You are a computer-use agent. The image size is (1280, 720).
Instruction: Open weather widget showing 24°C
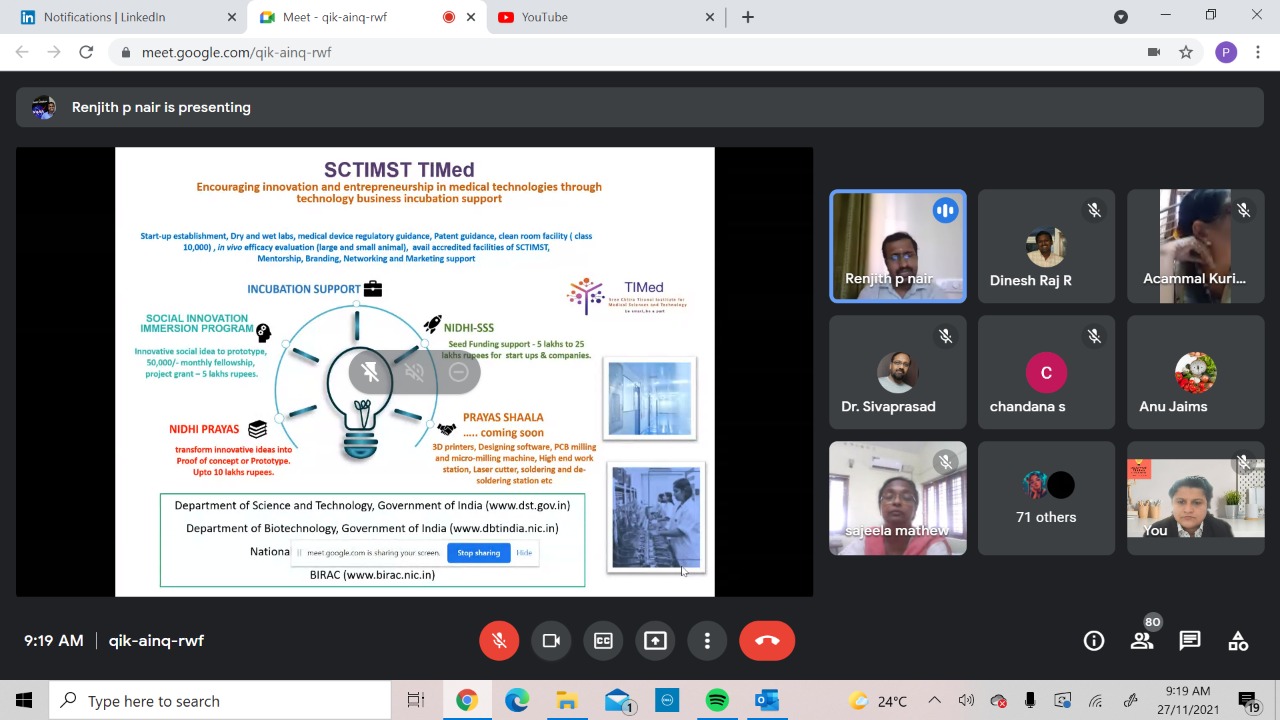click(x=878, y=701)
